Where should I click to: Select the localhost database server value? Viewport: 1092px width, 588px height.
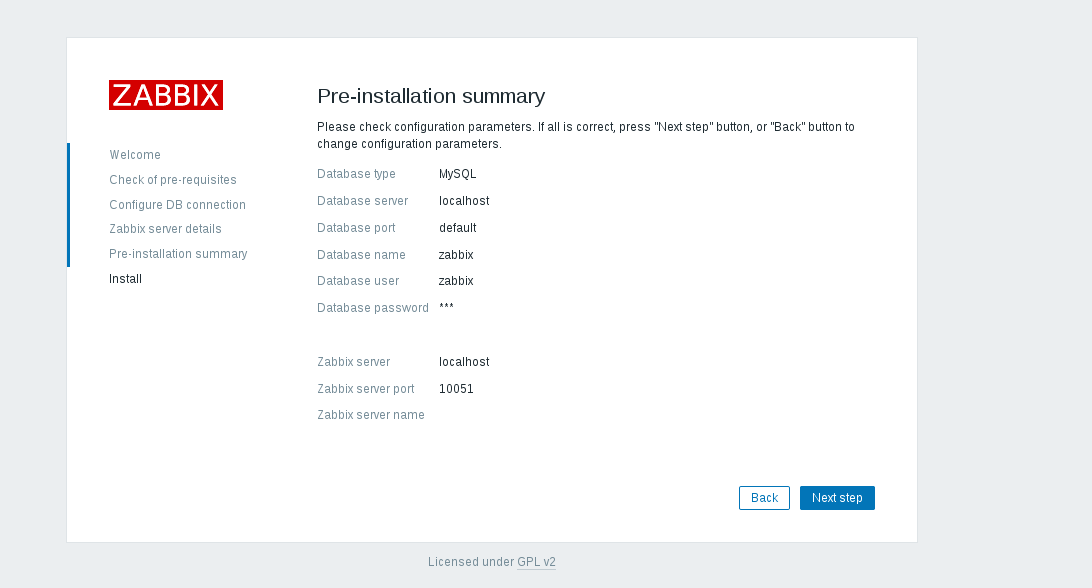464,200
